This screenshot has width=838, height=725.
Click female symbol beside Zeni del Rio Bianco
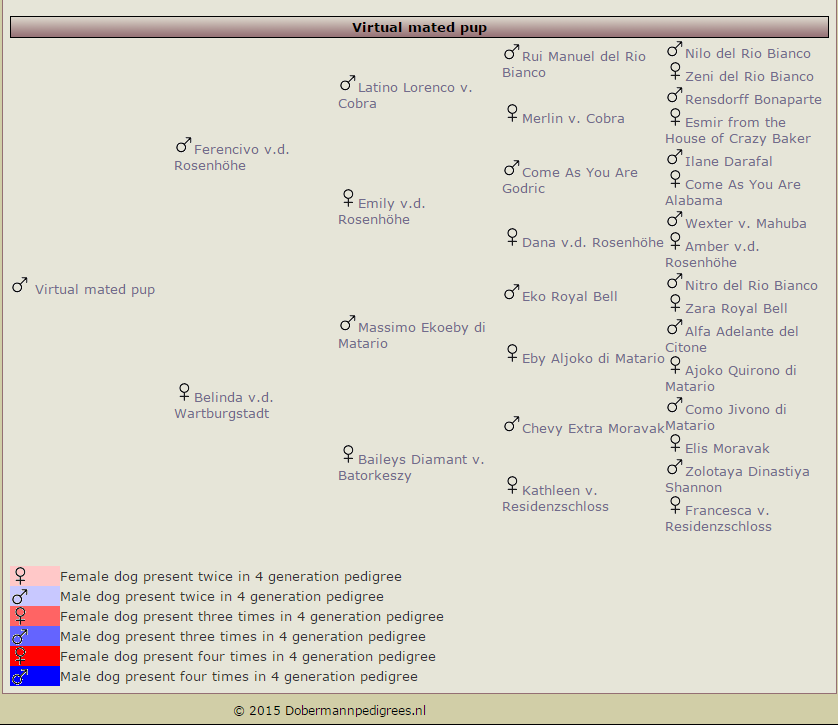675,71
